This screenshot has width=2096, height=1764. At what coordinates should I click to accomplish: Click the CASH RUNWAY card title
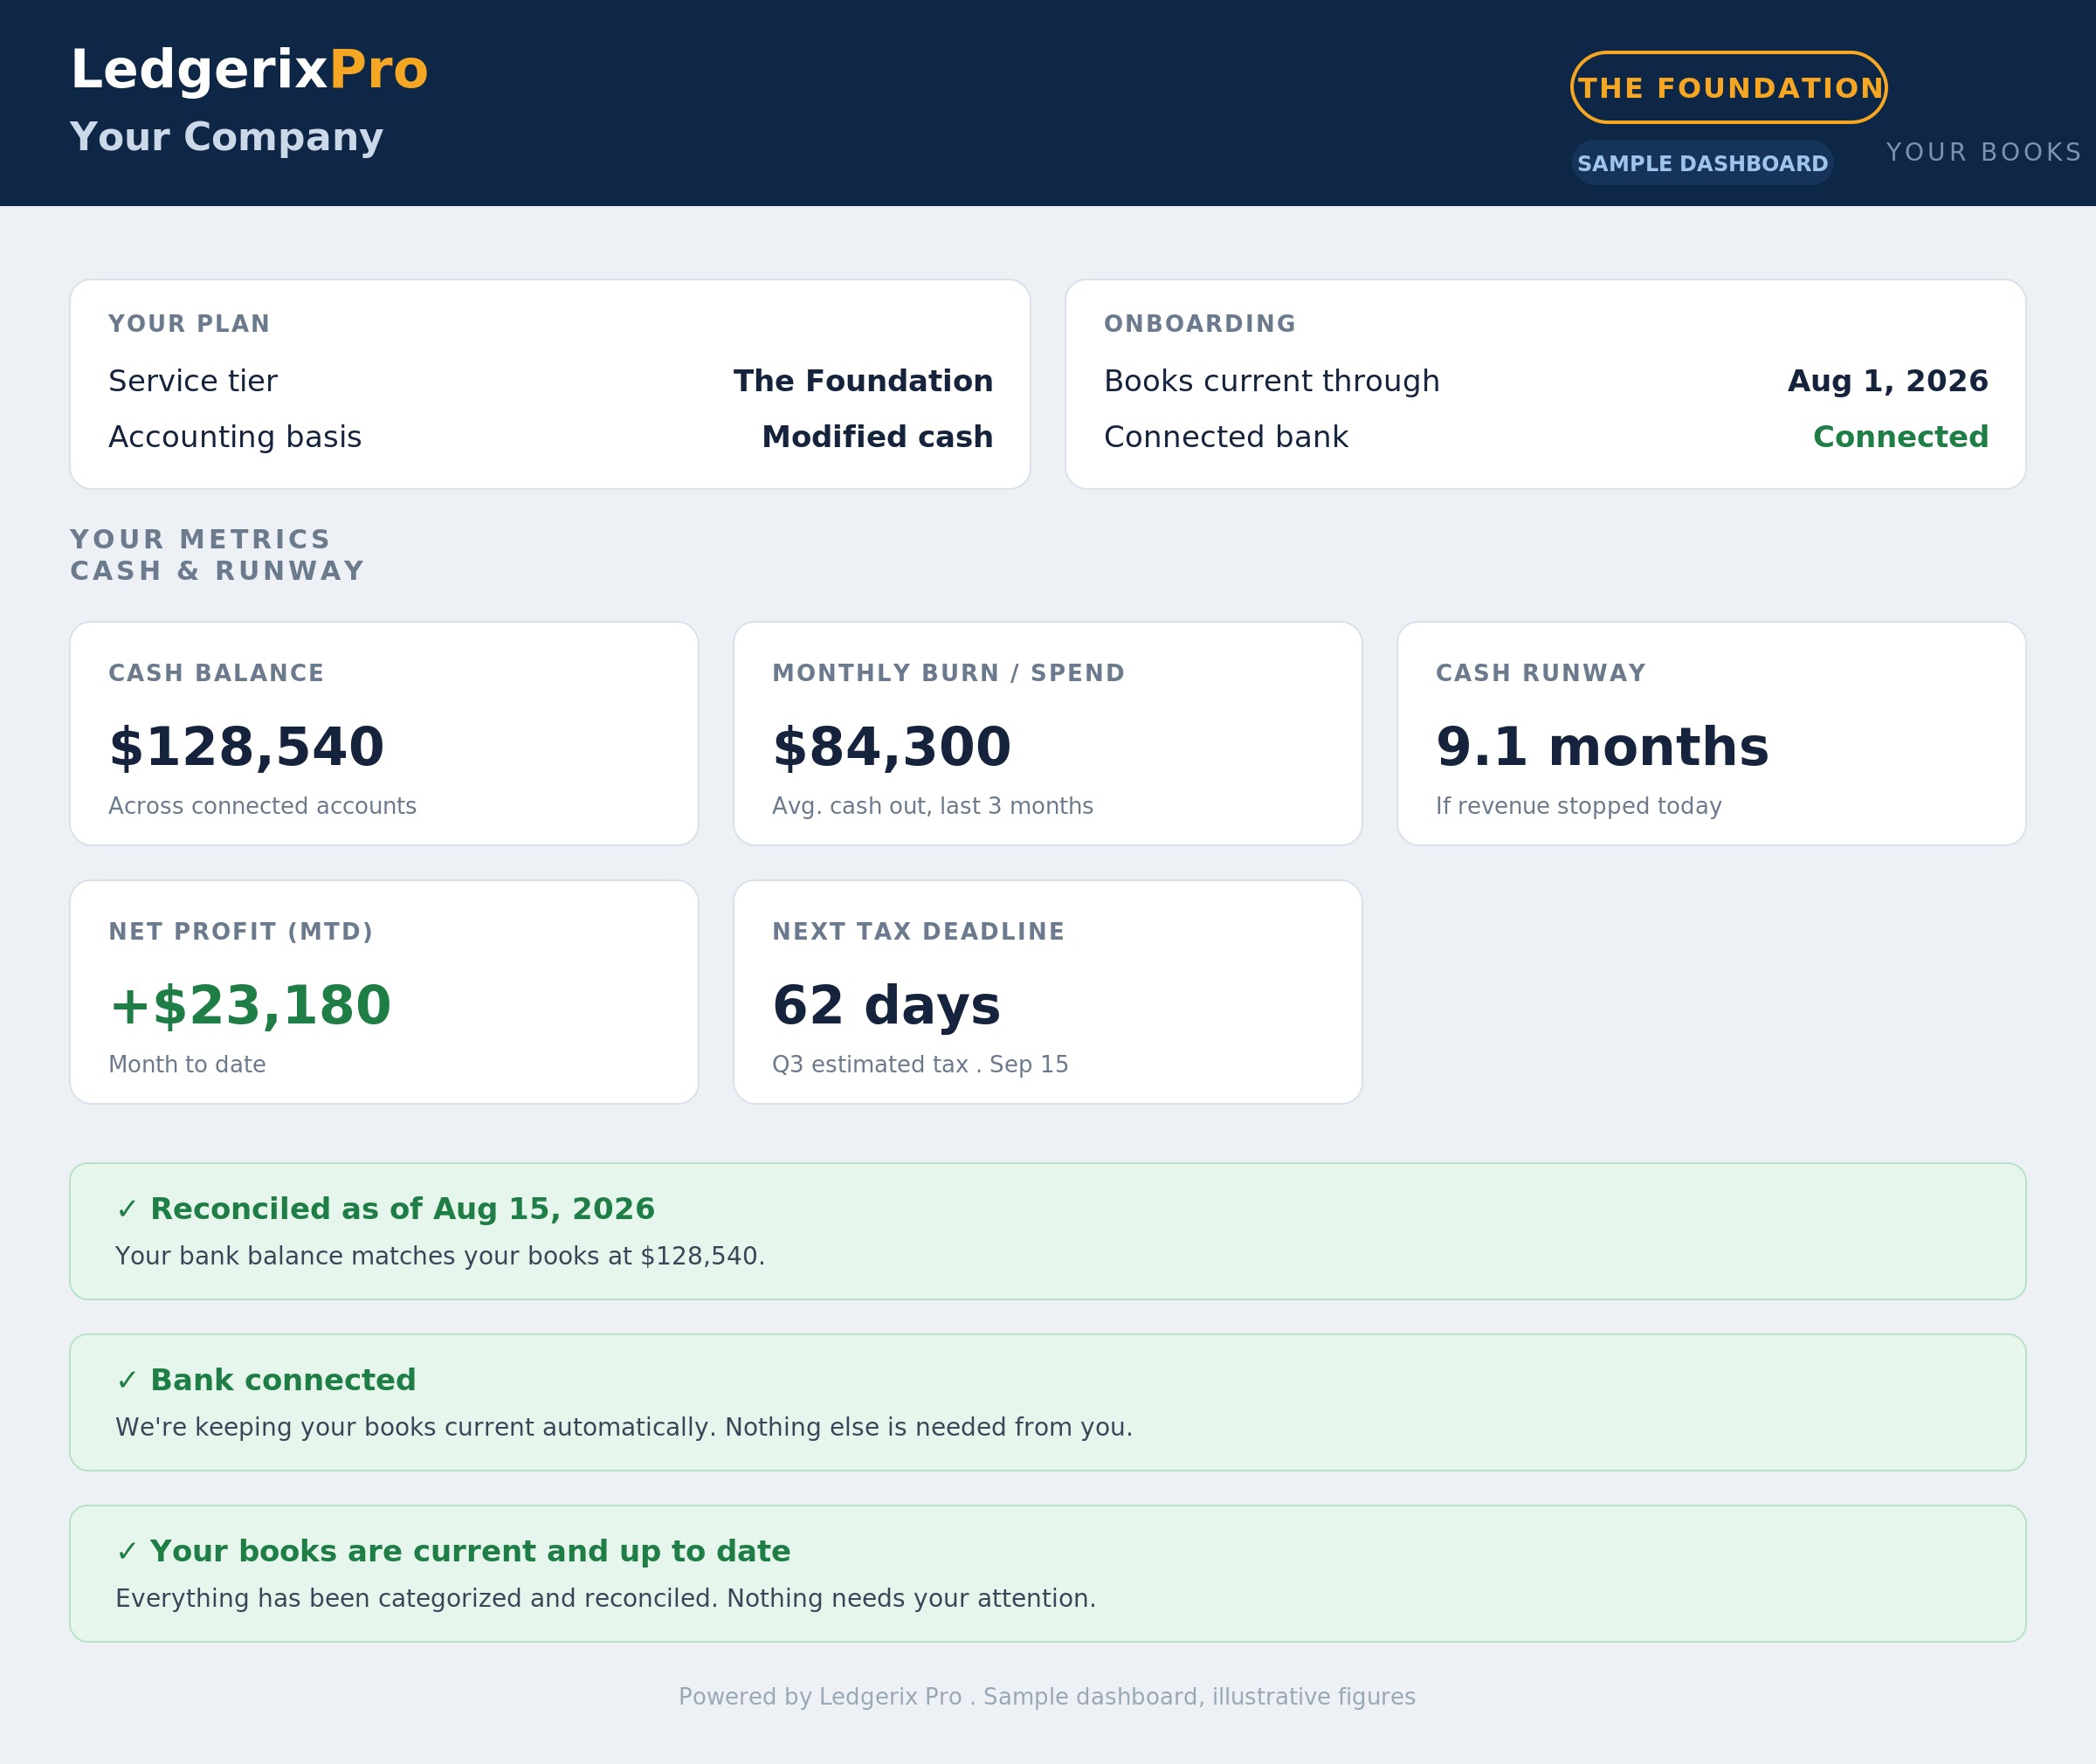point(1540,673)
